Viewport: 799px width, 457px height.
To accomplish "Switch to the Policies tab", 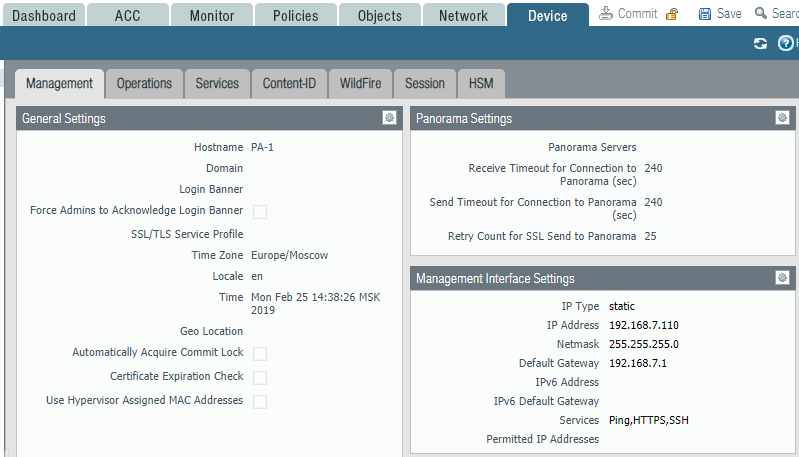I will pyautogui.click(x=295, y=16).
